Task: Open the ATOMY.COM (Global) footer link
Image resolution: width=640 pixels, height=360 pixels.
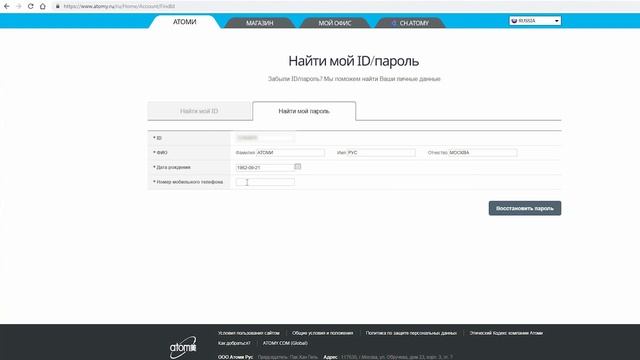Action: click(285, 343)
